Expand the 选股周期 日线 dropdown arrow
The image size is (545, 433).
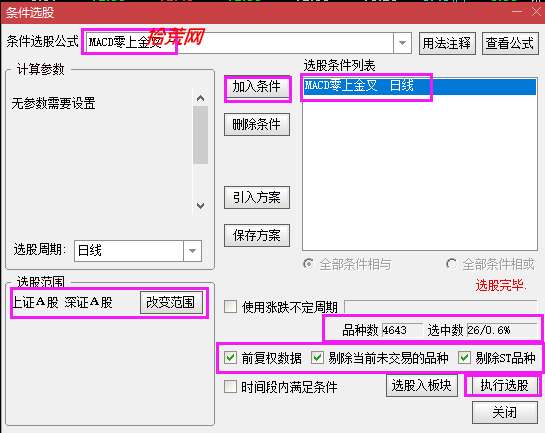193,251
